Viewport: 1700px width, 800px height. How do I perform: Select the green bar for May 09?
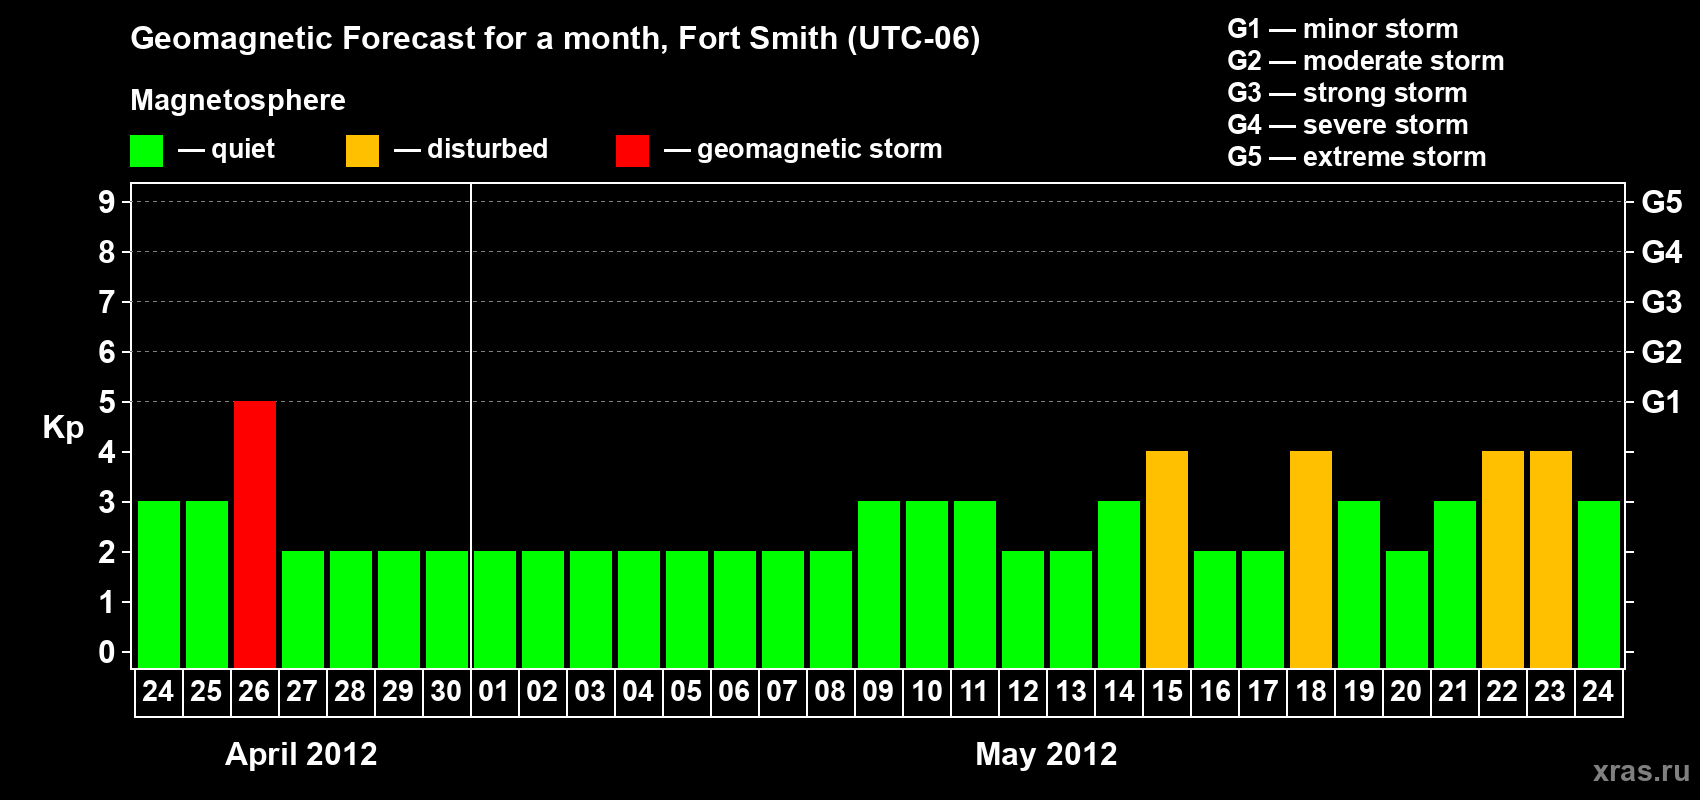879,585
